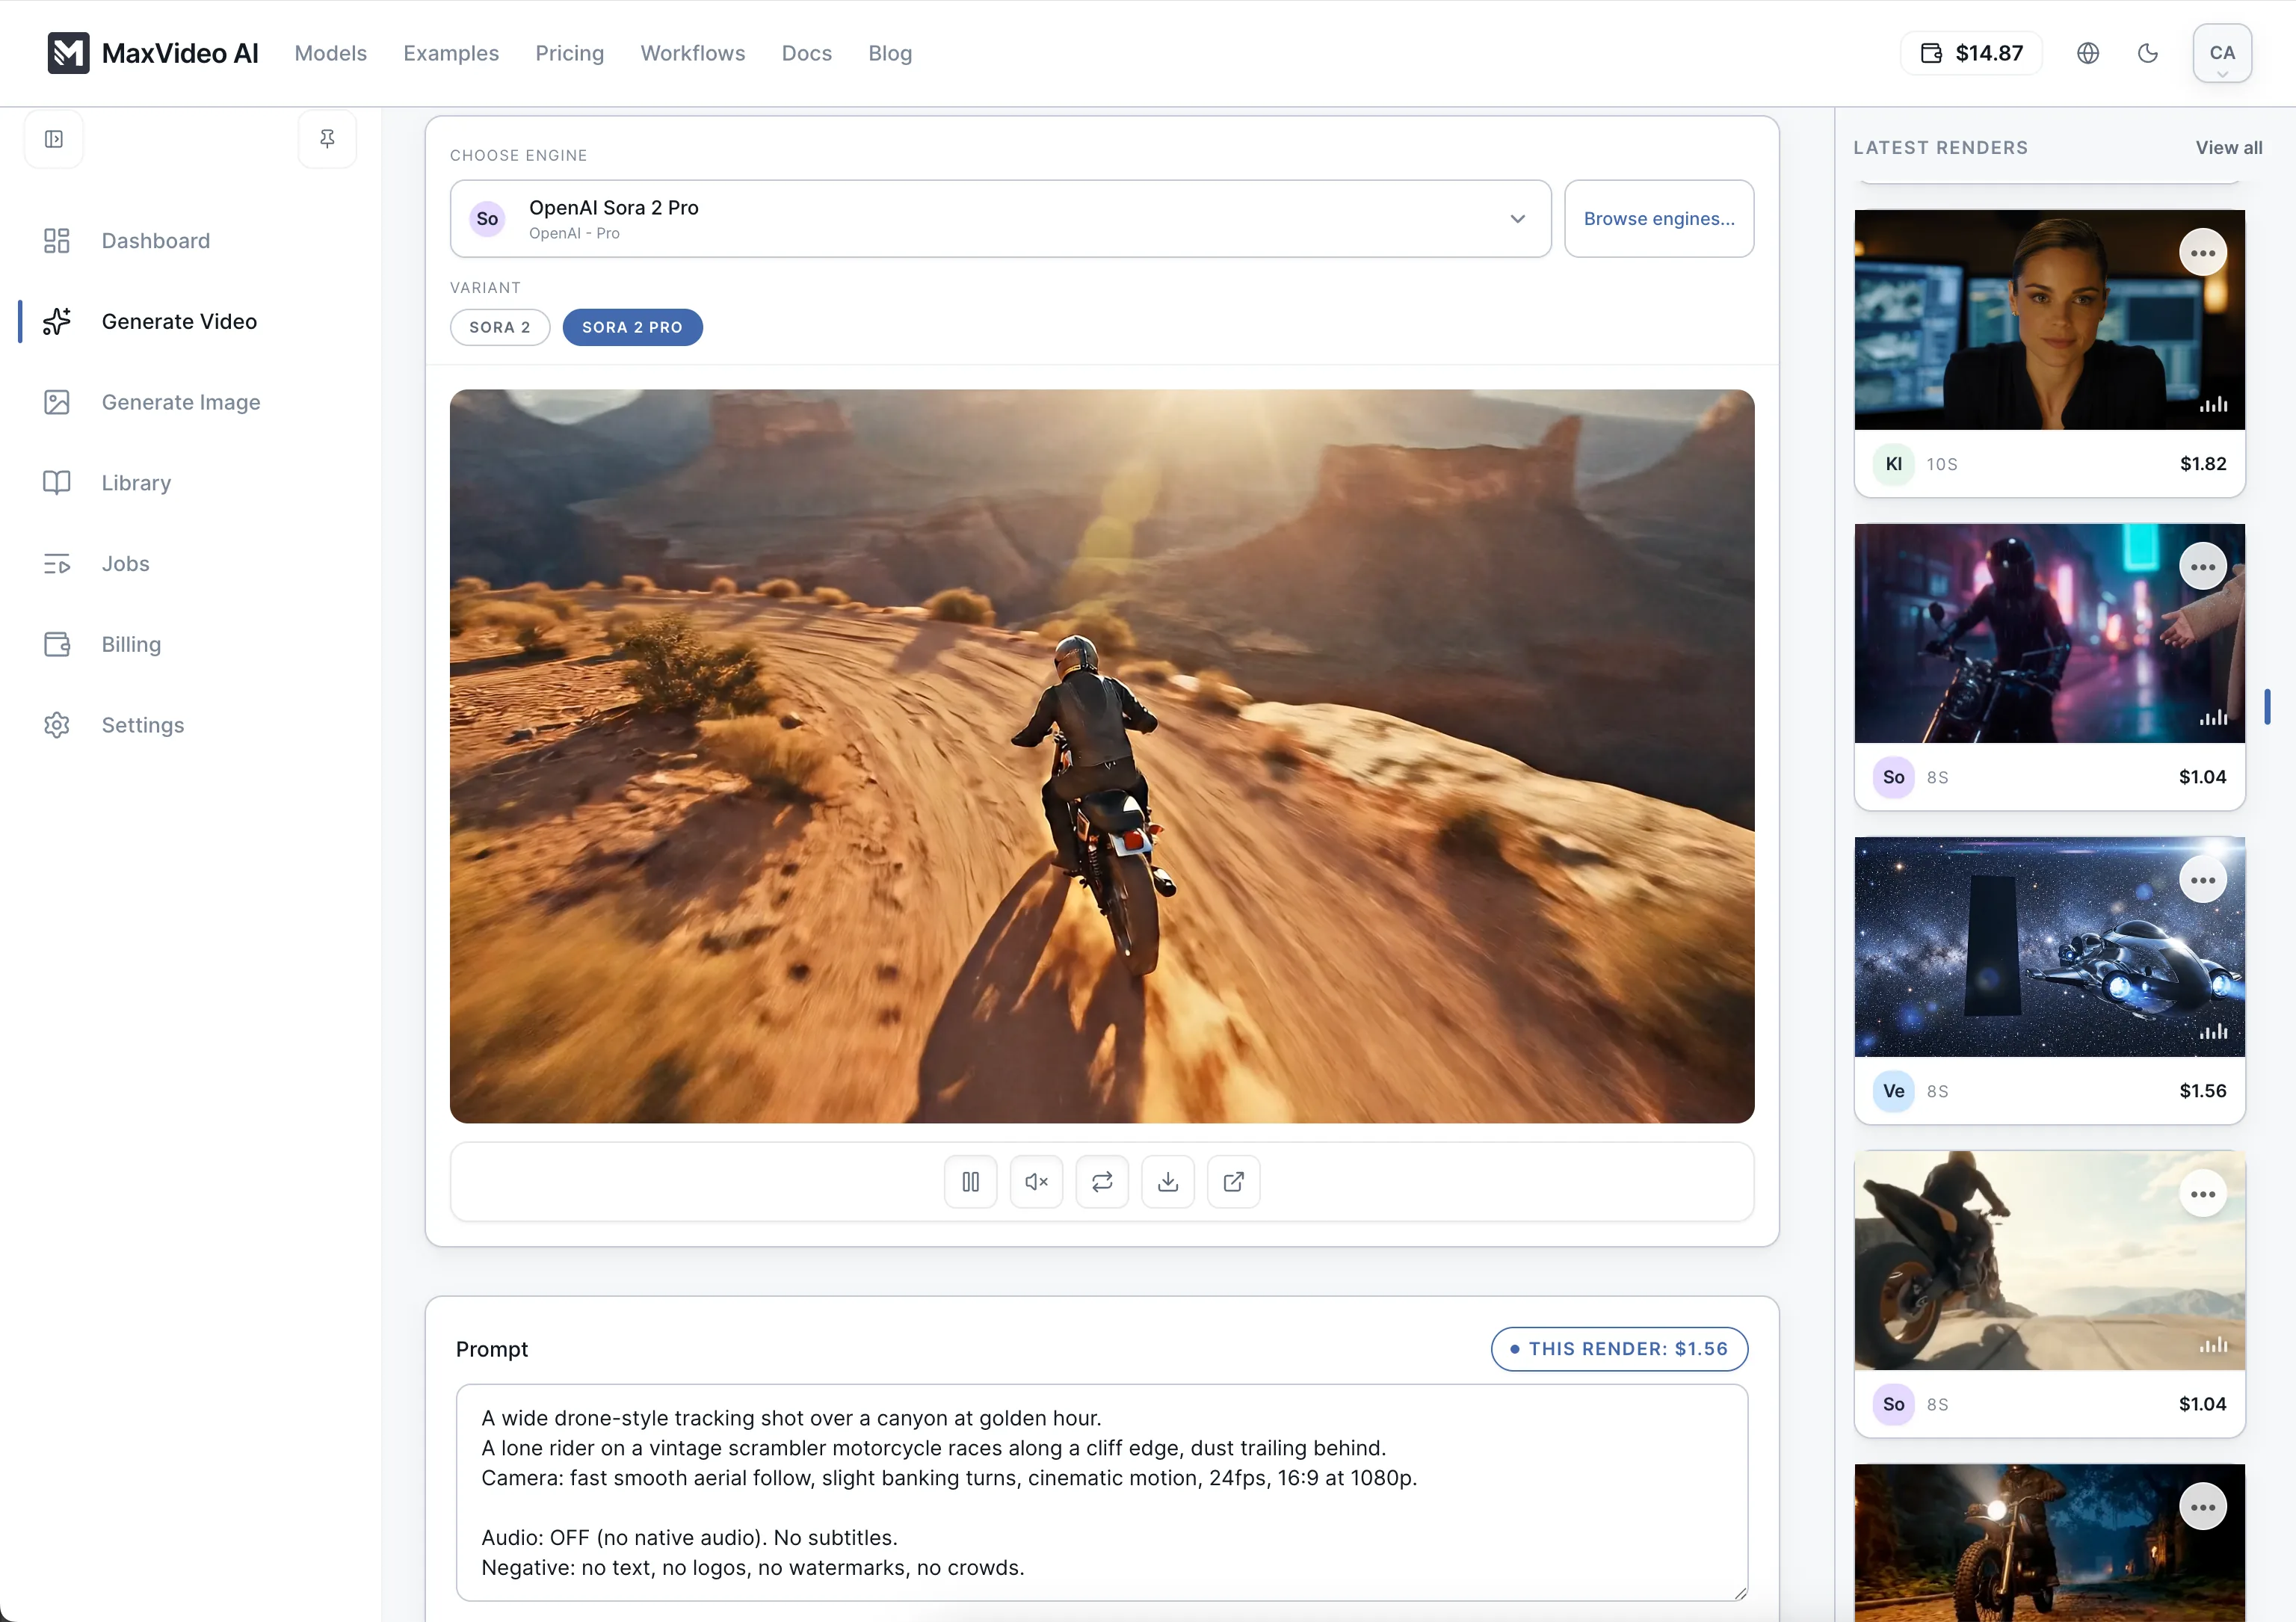
Task: Open the video in a new window
Action: coord(1233,1181)
